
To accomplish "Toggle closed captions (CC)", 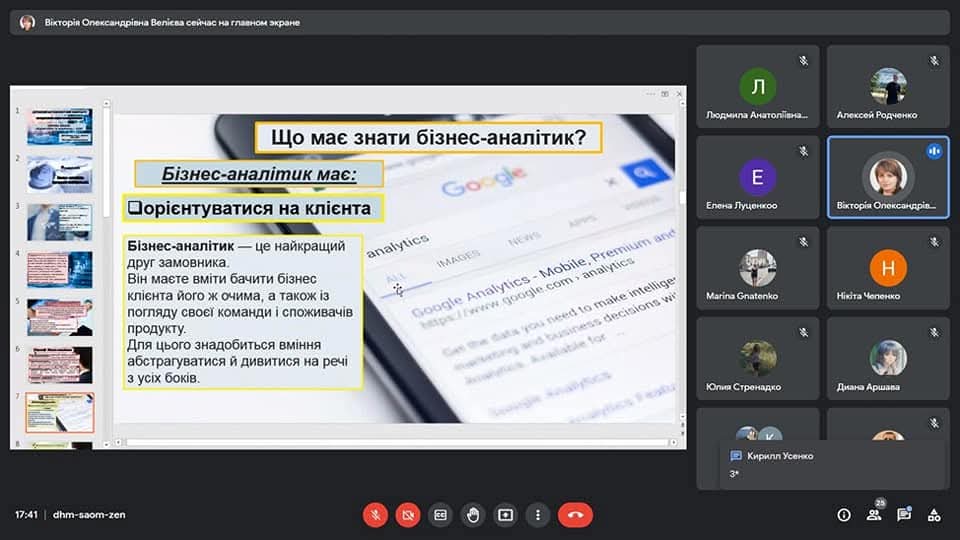I will [x=440, y=515].
